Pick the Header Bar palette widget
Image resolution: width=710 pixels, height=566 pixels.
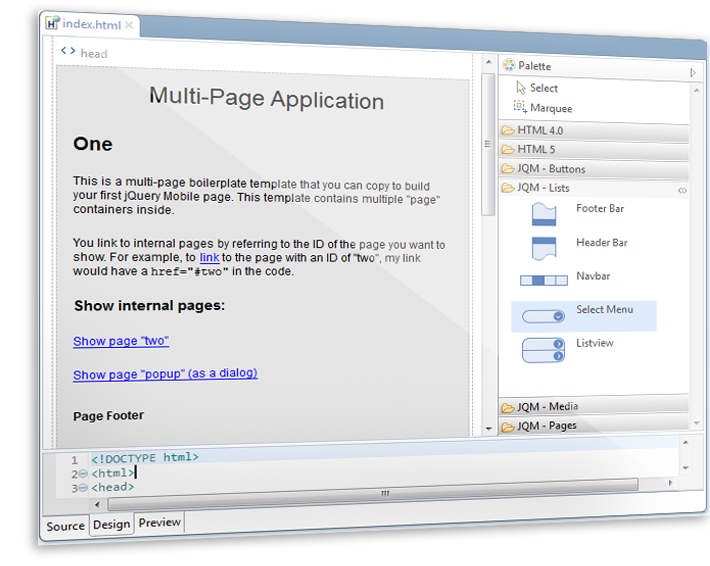click(543, 247)
